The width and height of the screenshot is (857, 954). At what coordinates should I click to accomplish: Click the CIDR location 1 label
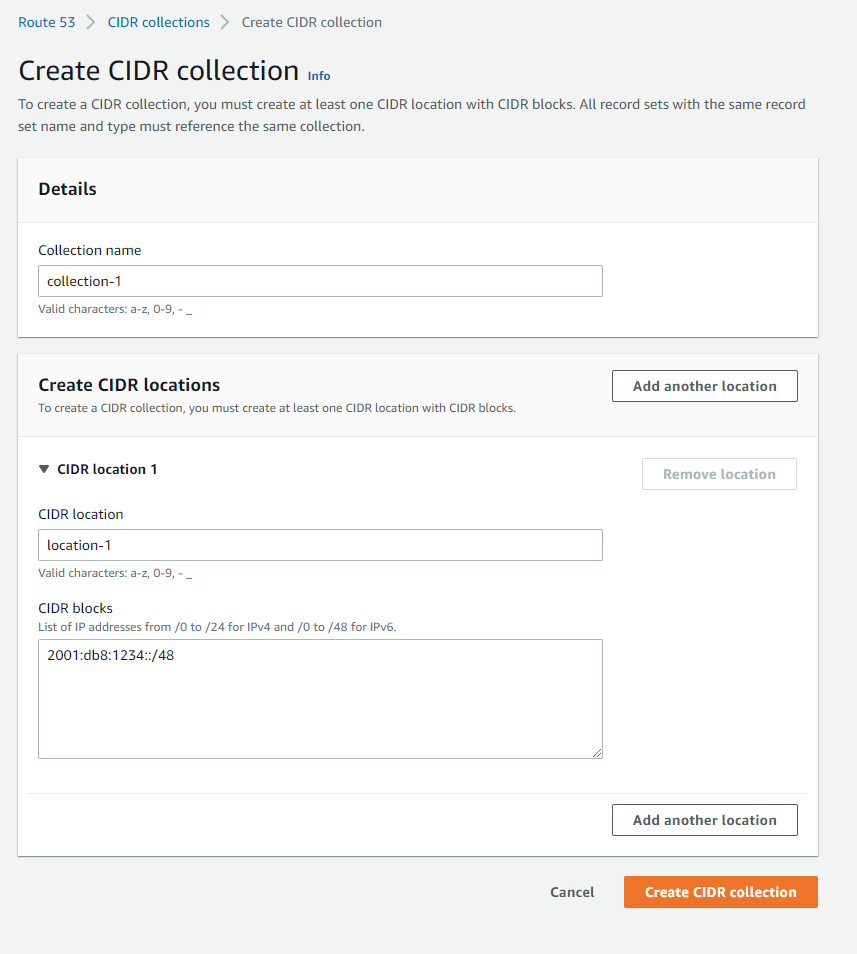point(106,469)
